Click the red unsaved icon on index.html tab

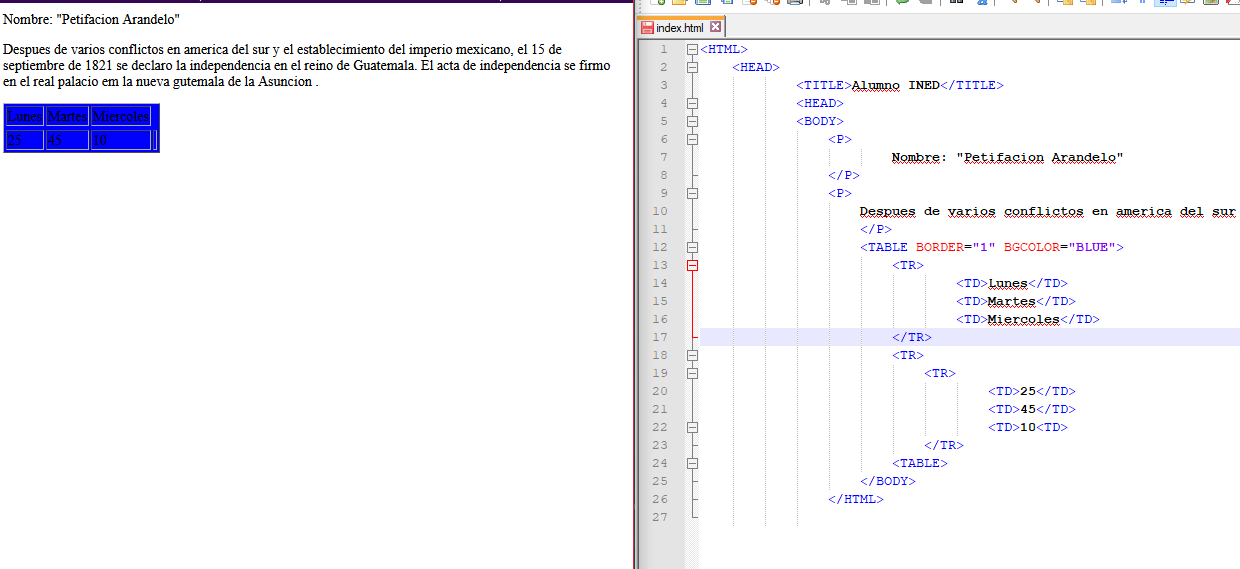[647, 28]
